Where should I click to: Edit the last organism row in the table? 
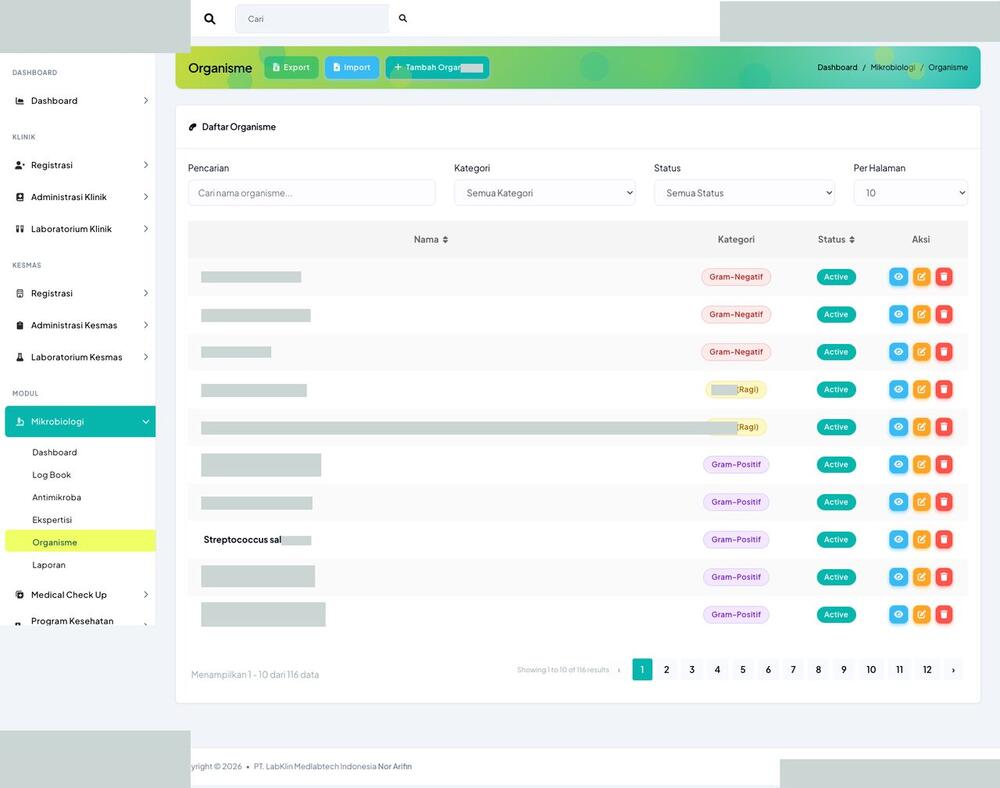click(921, 615)
